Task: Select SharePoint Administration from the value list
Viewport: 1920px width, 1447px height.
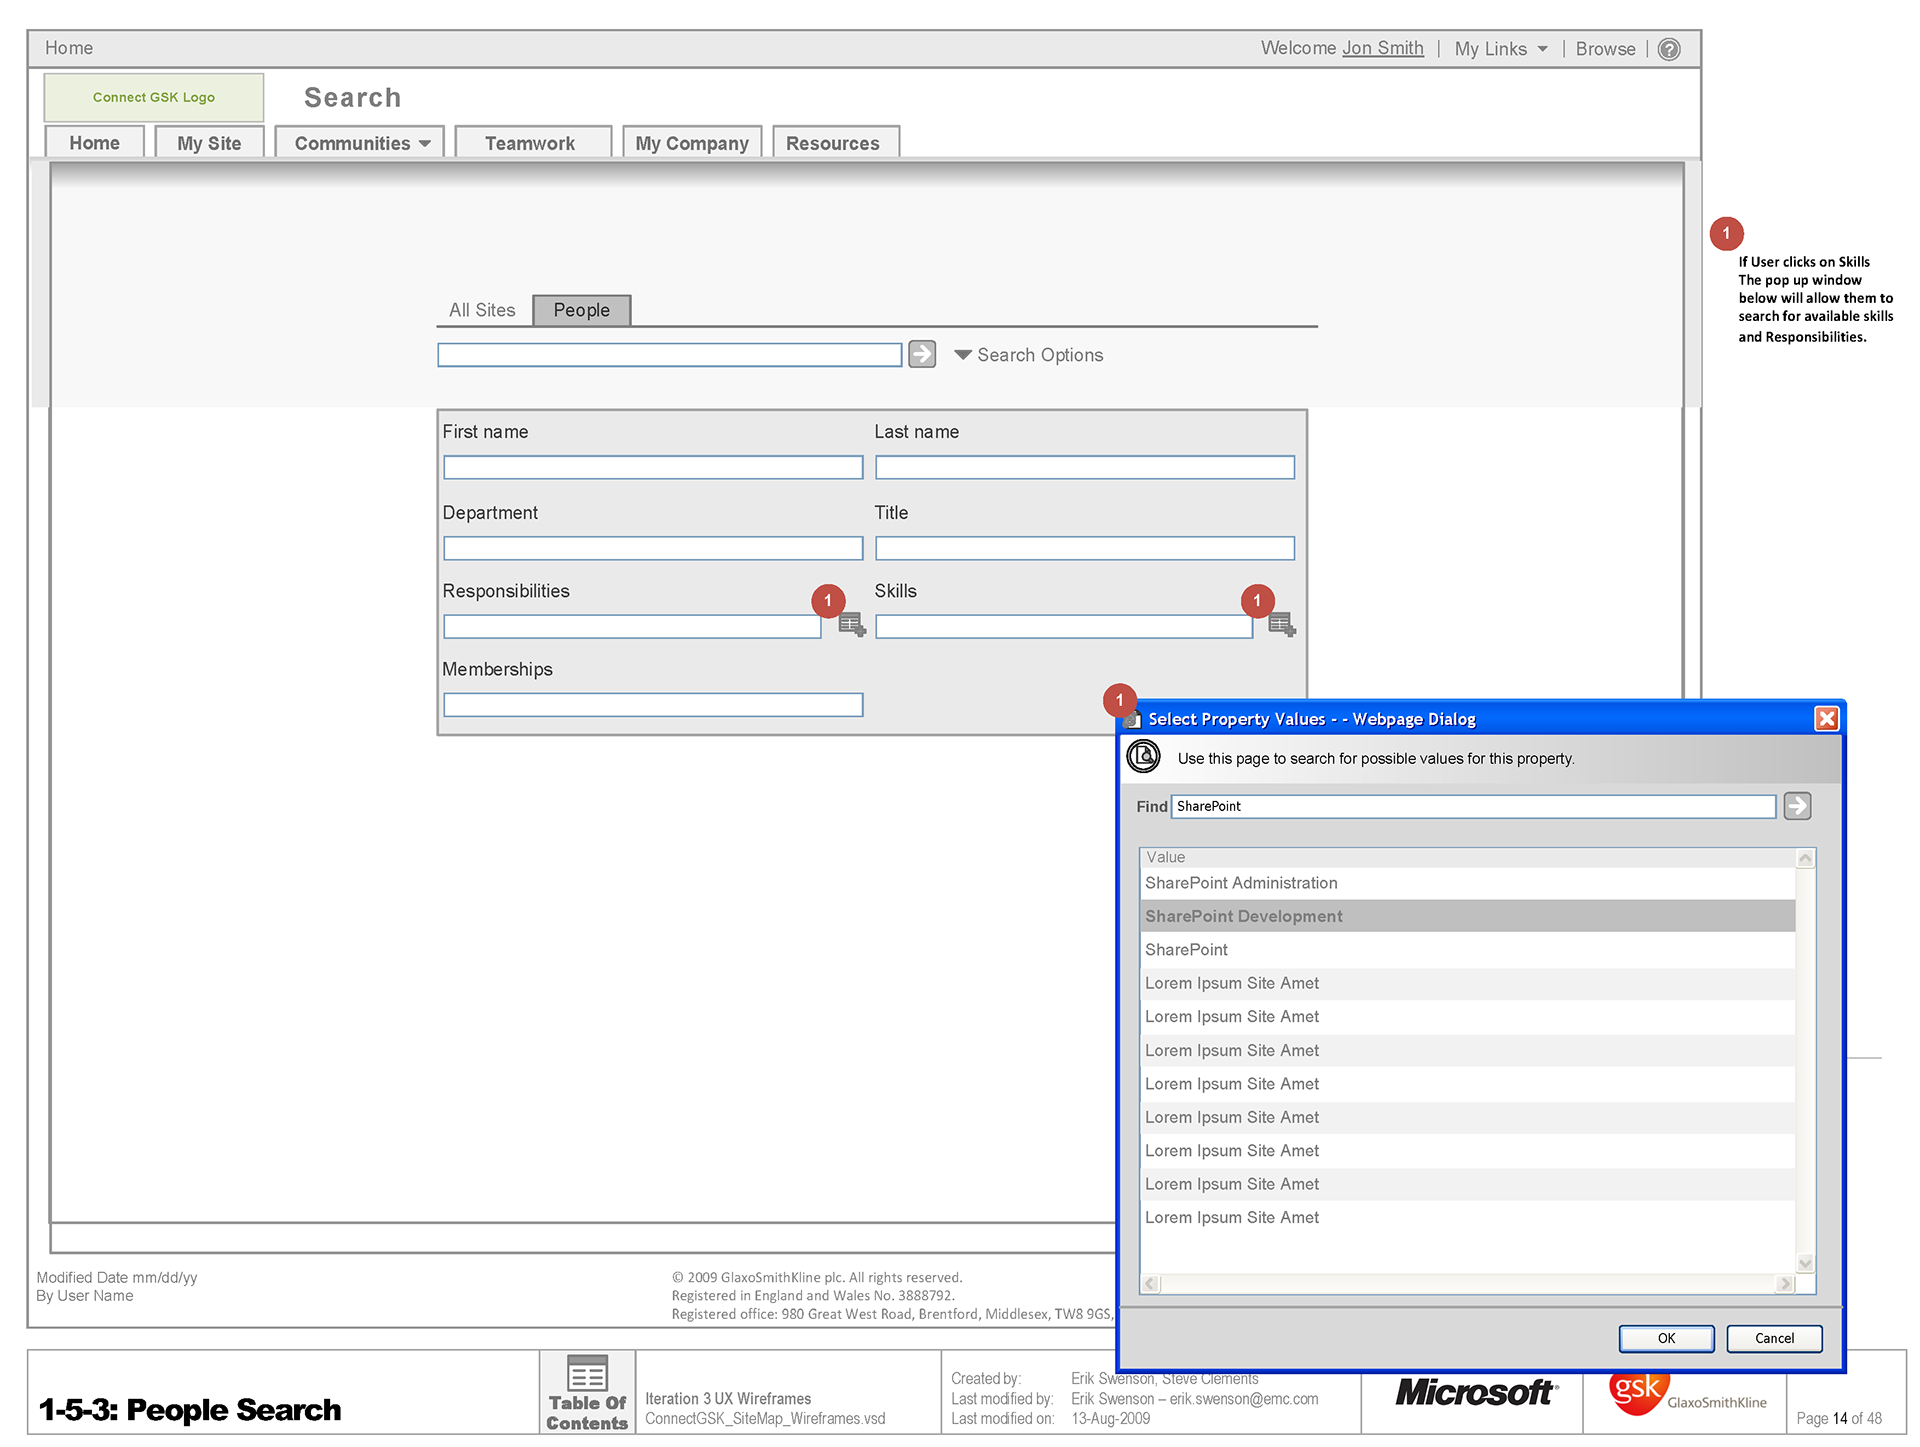Action: (1241, 883)
